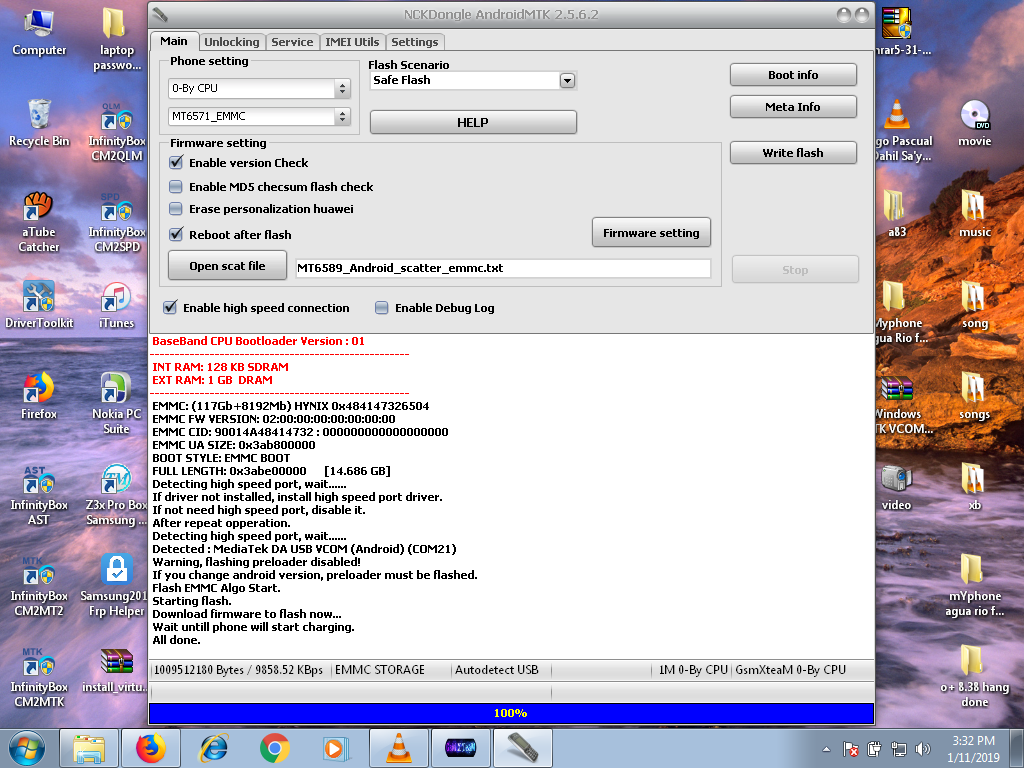Launch aTube Catcher shortcut
Image resolution: width=1024 pixels, height=768 pixels.
(x=39, y=222)
